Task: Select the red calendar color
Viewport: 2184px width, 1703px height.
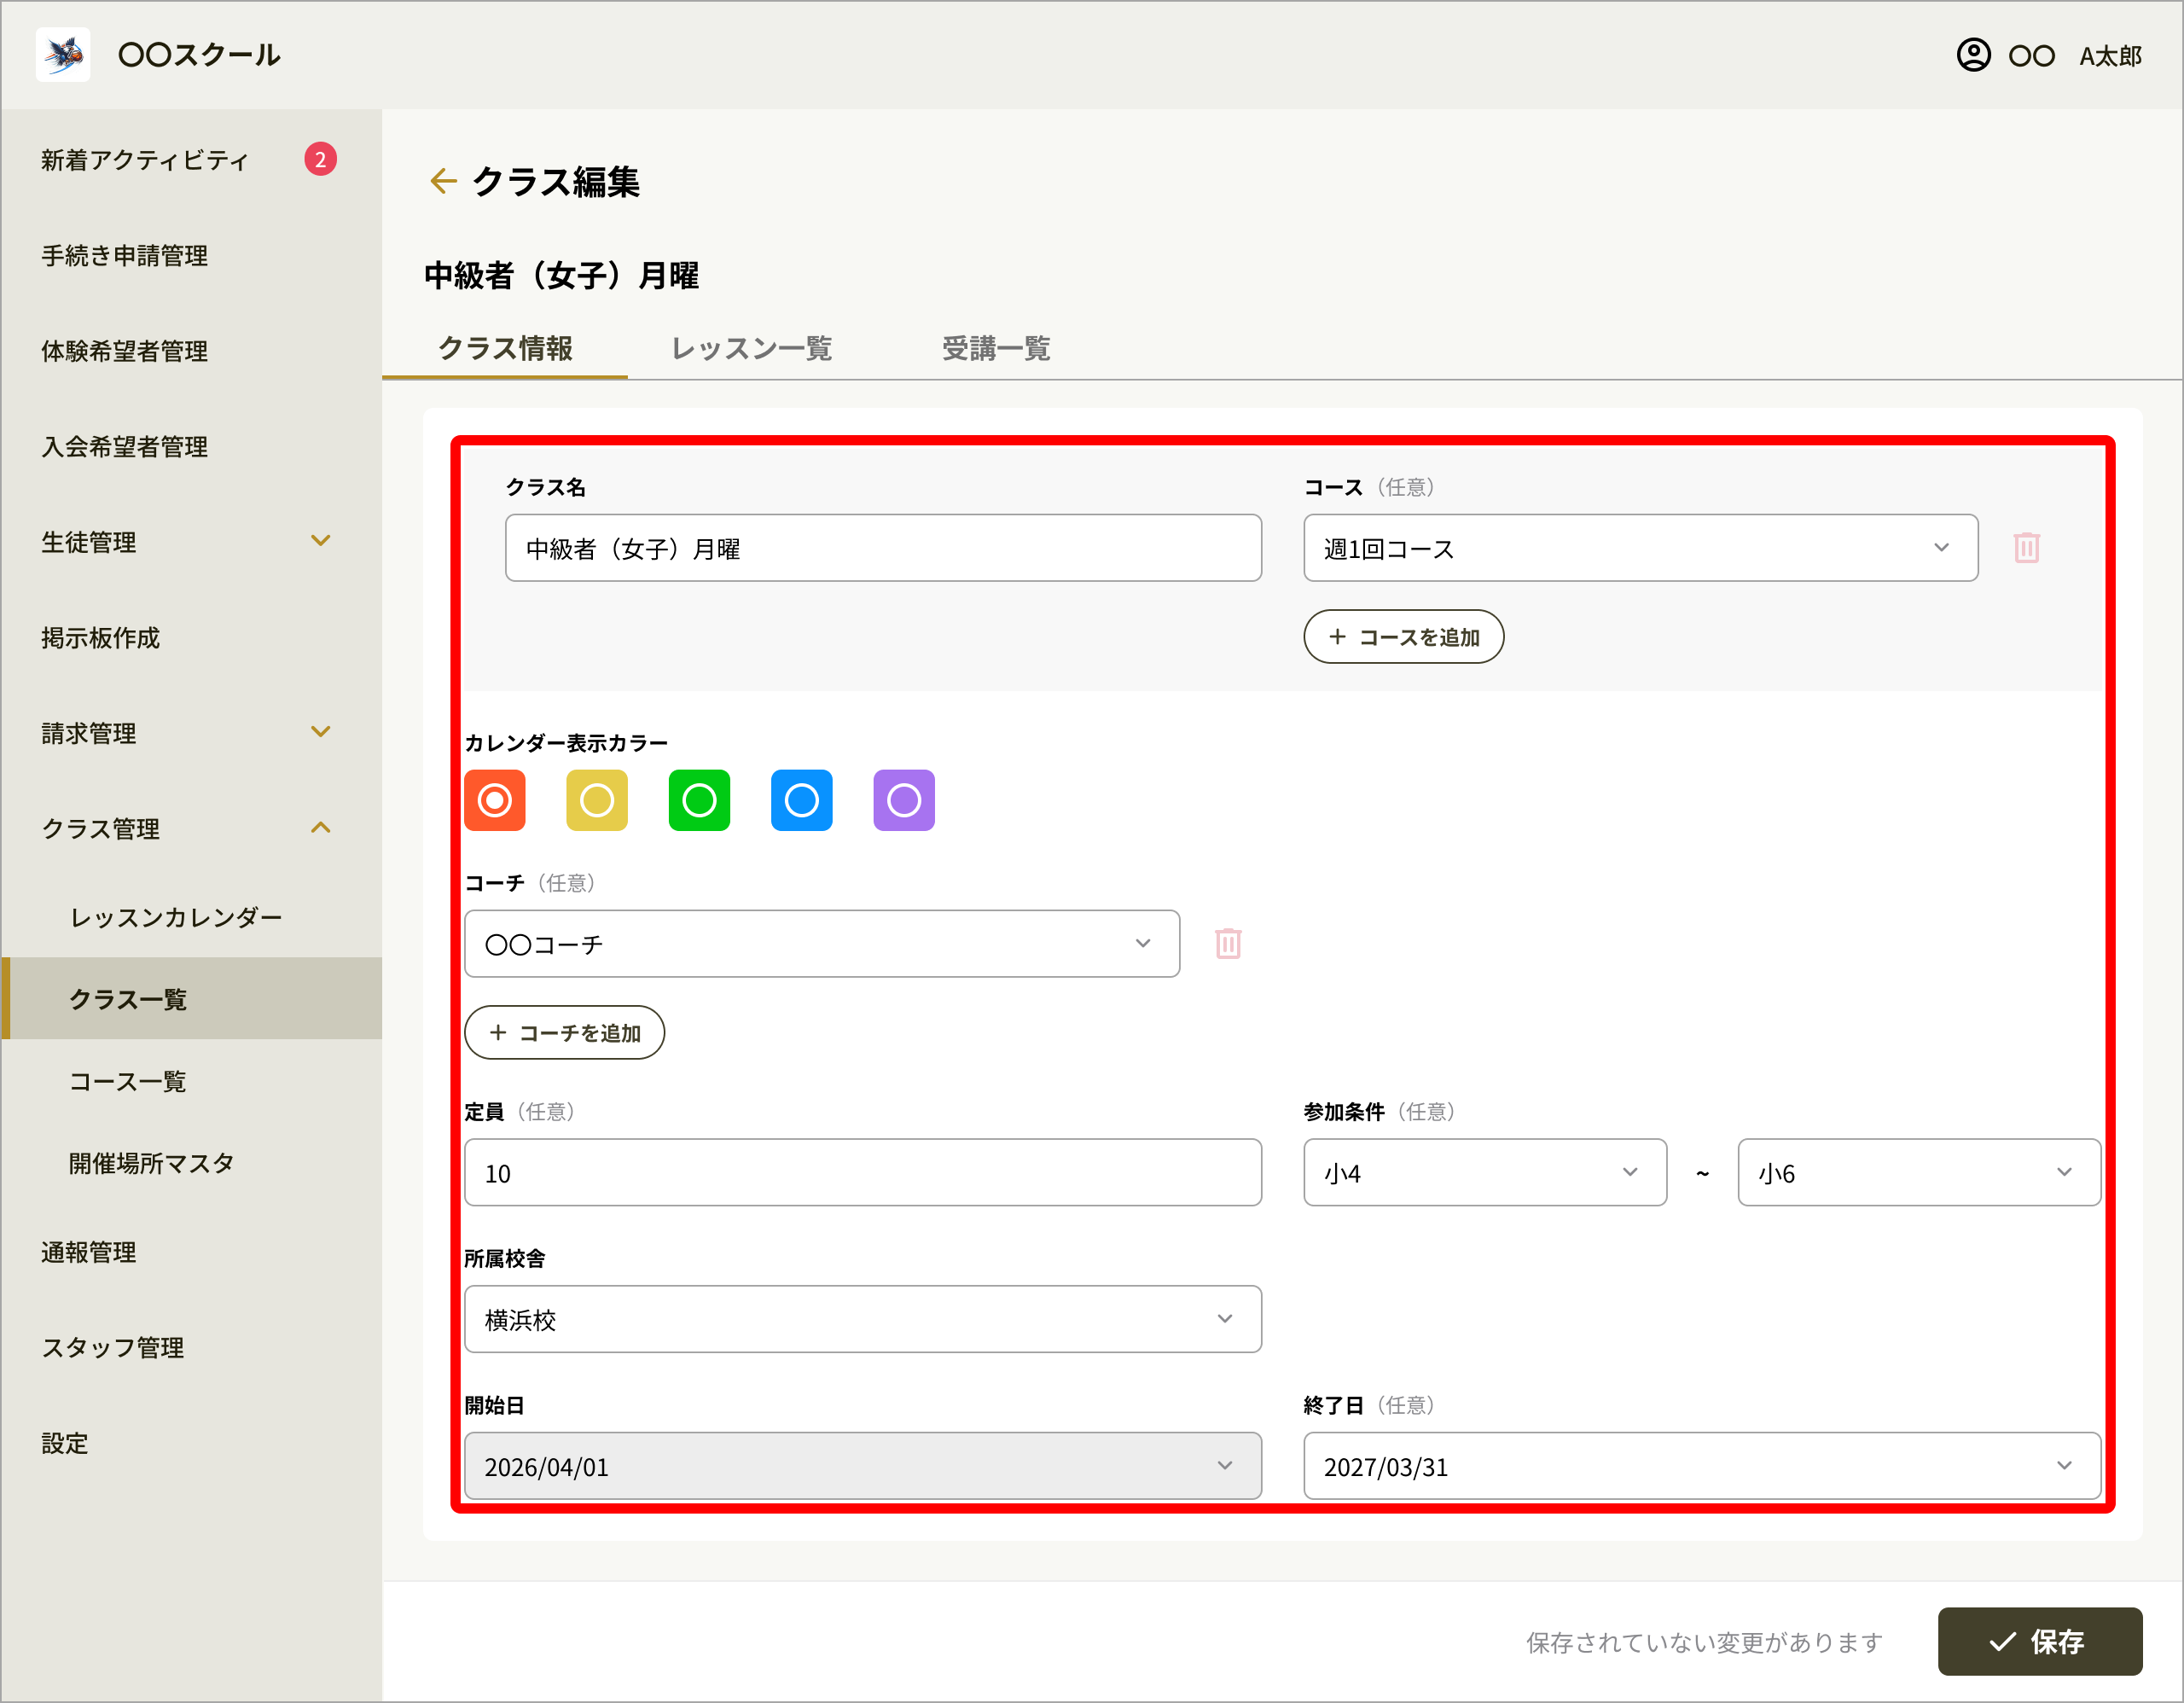Action: click(x=495, y=800)
